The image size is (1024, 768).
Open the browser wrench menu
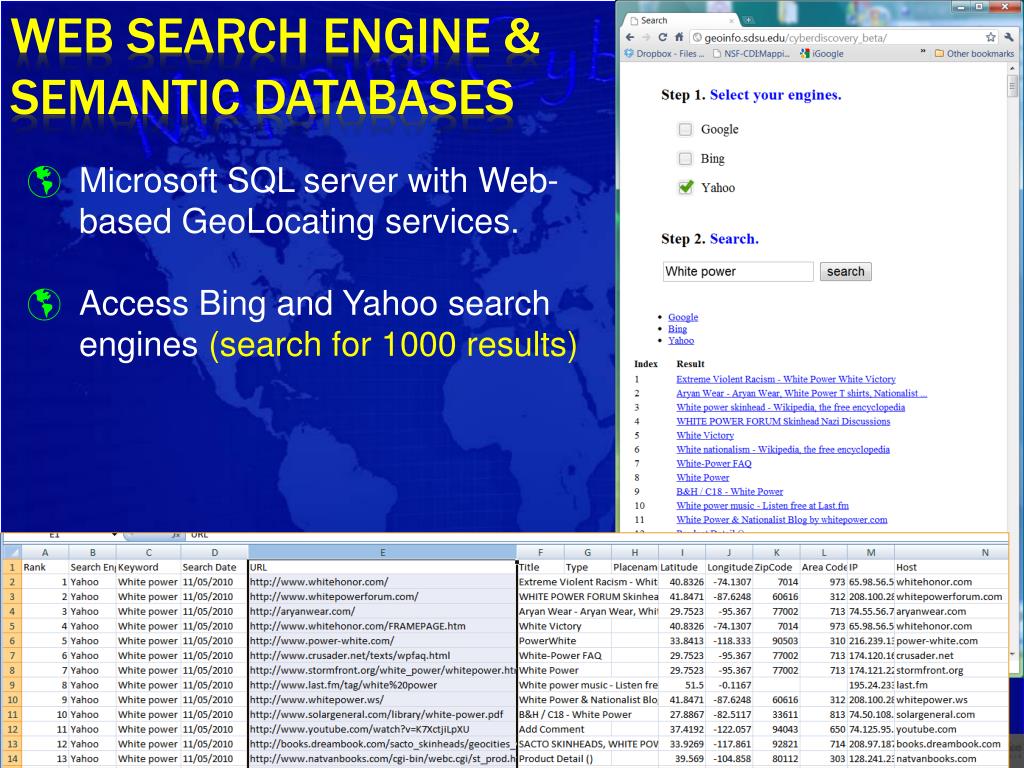[1010, 37]
